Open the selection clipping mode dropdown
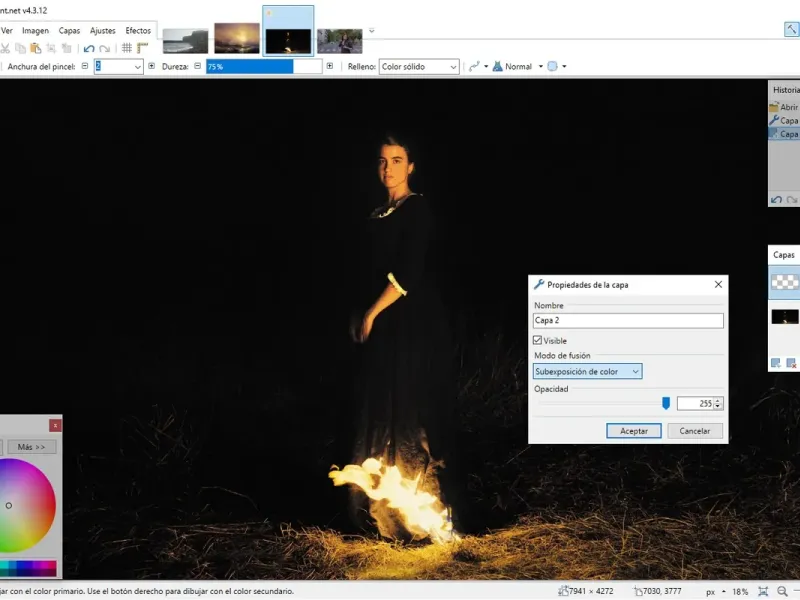 pyautogui.click(x=557, y=66)
